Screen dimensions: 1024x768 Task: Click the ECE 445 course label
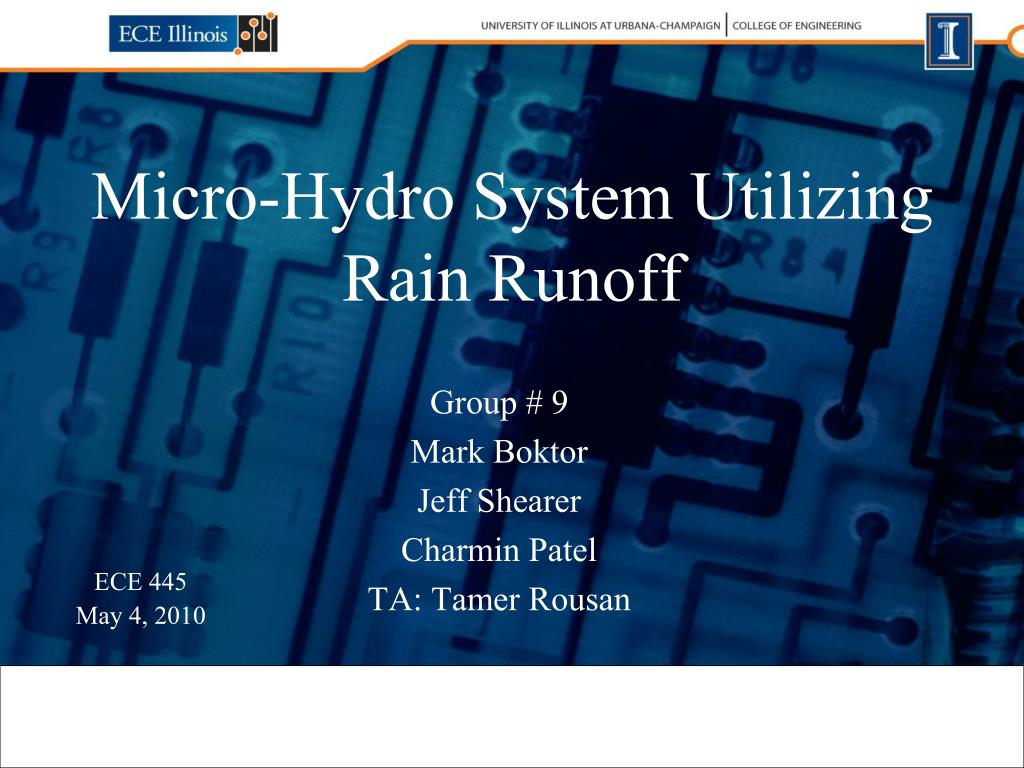(140, 581)
